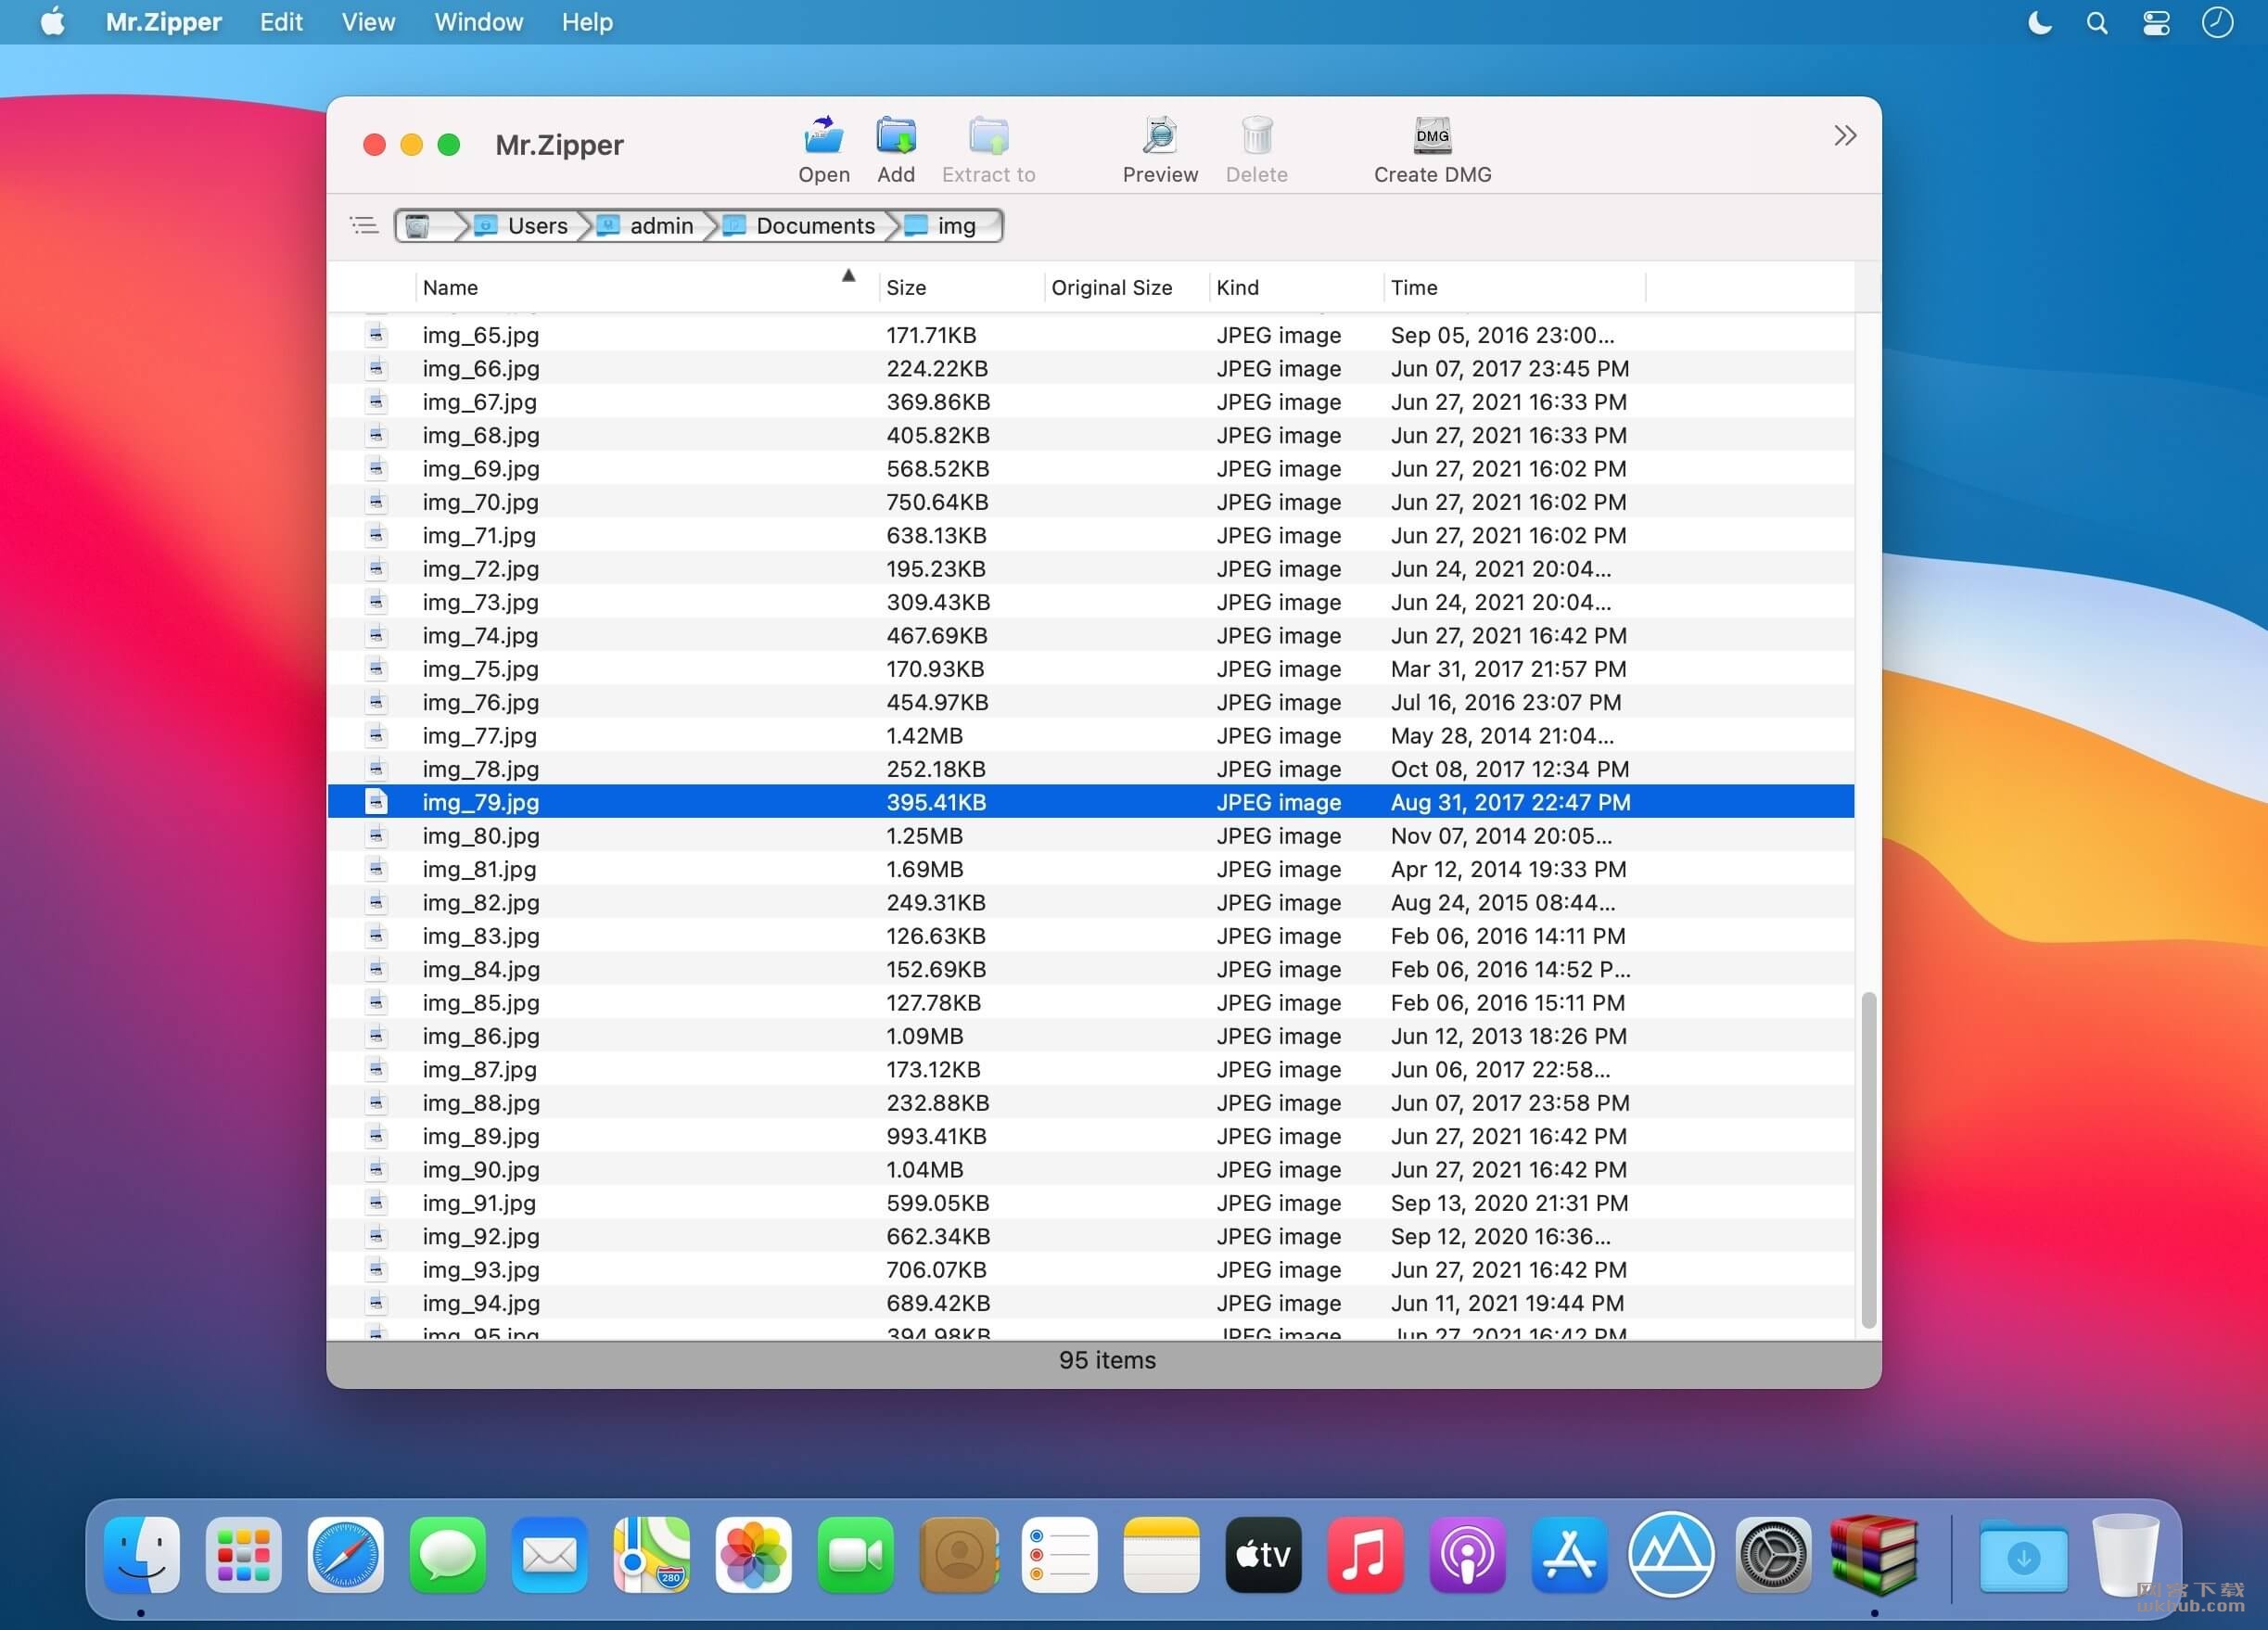Open Mail from the Dock
This screenshot has height=1630, width=2268.
549,1554
